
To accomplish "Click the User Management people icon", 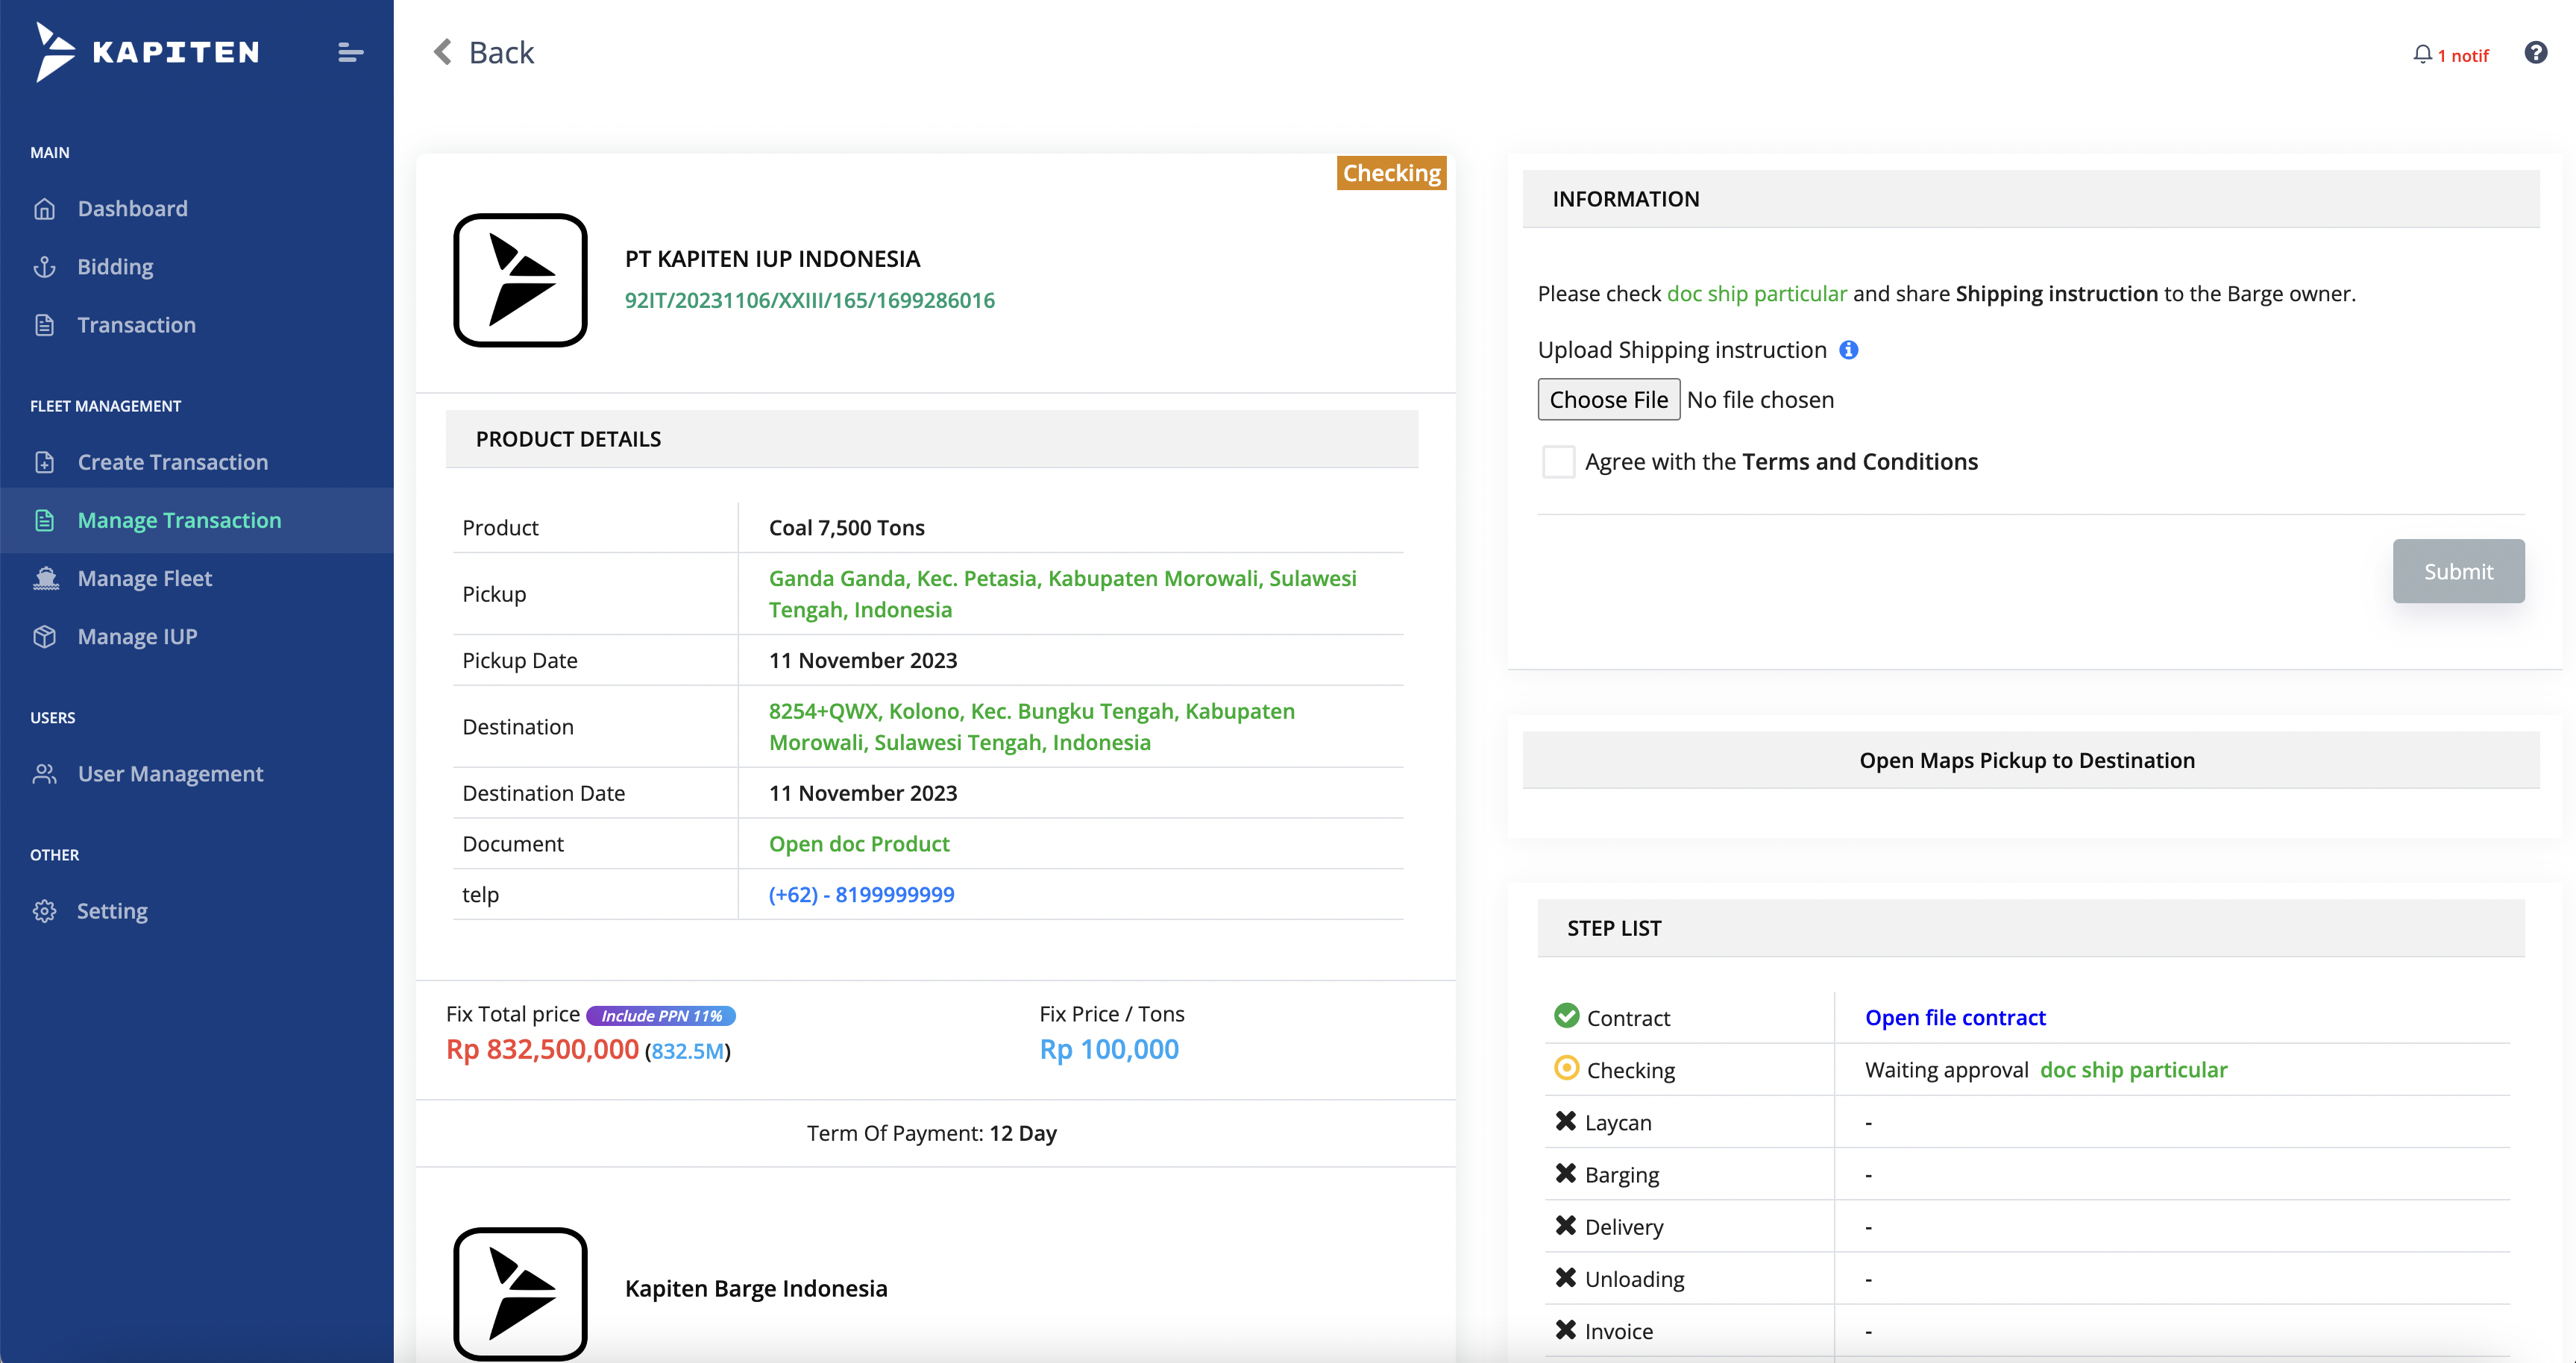I will (44, 774).
